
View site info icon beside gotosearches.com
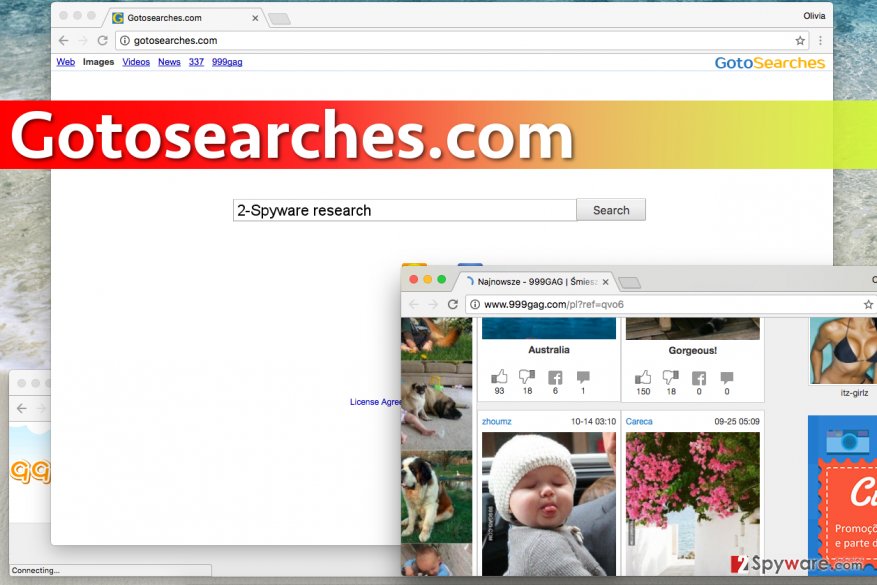125,40
